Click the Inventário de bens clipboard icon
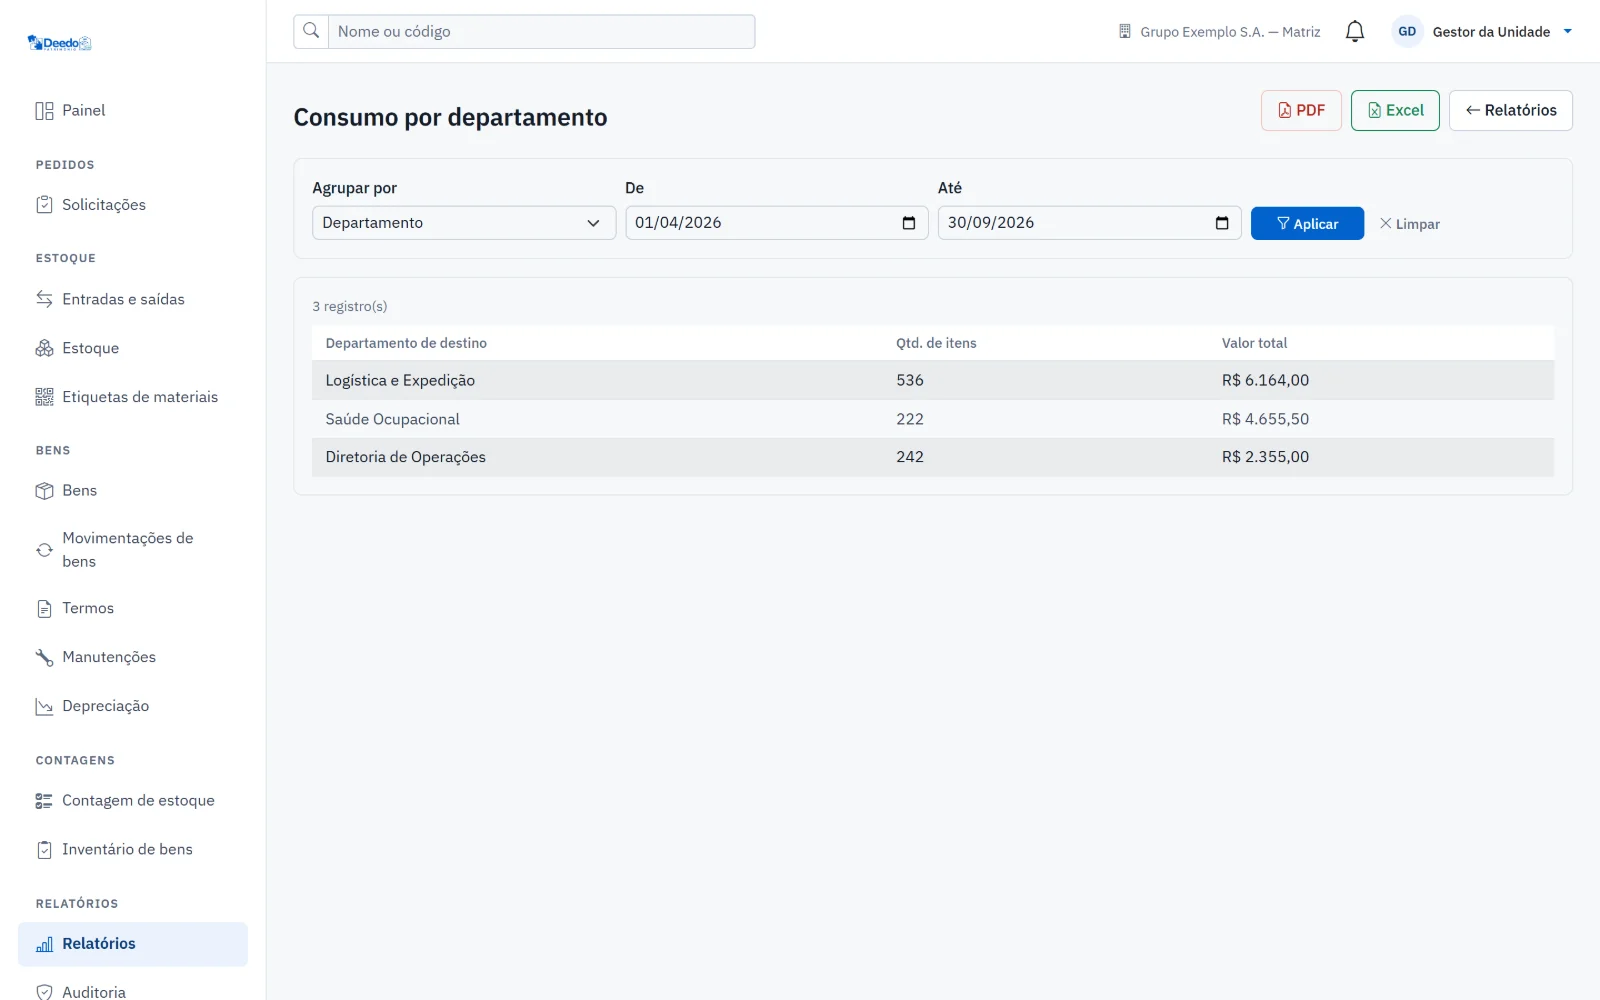1600x1000 pixels. [44, 850]
